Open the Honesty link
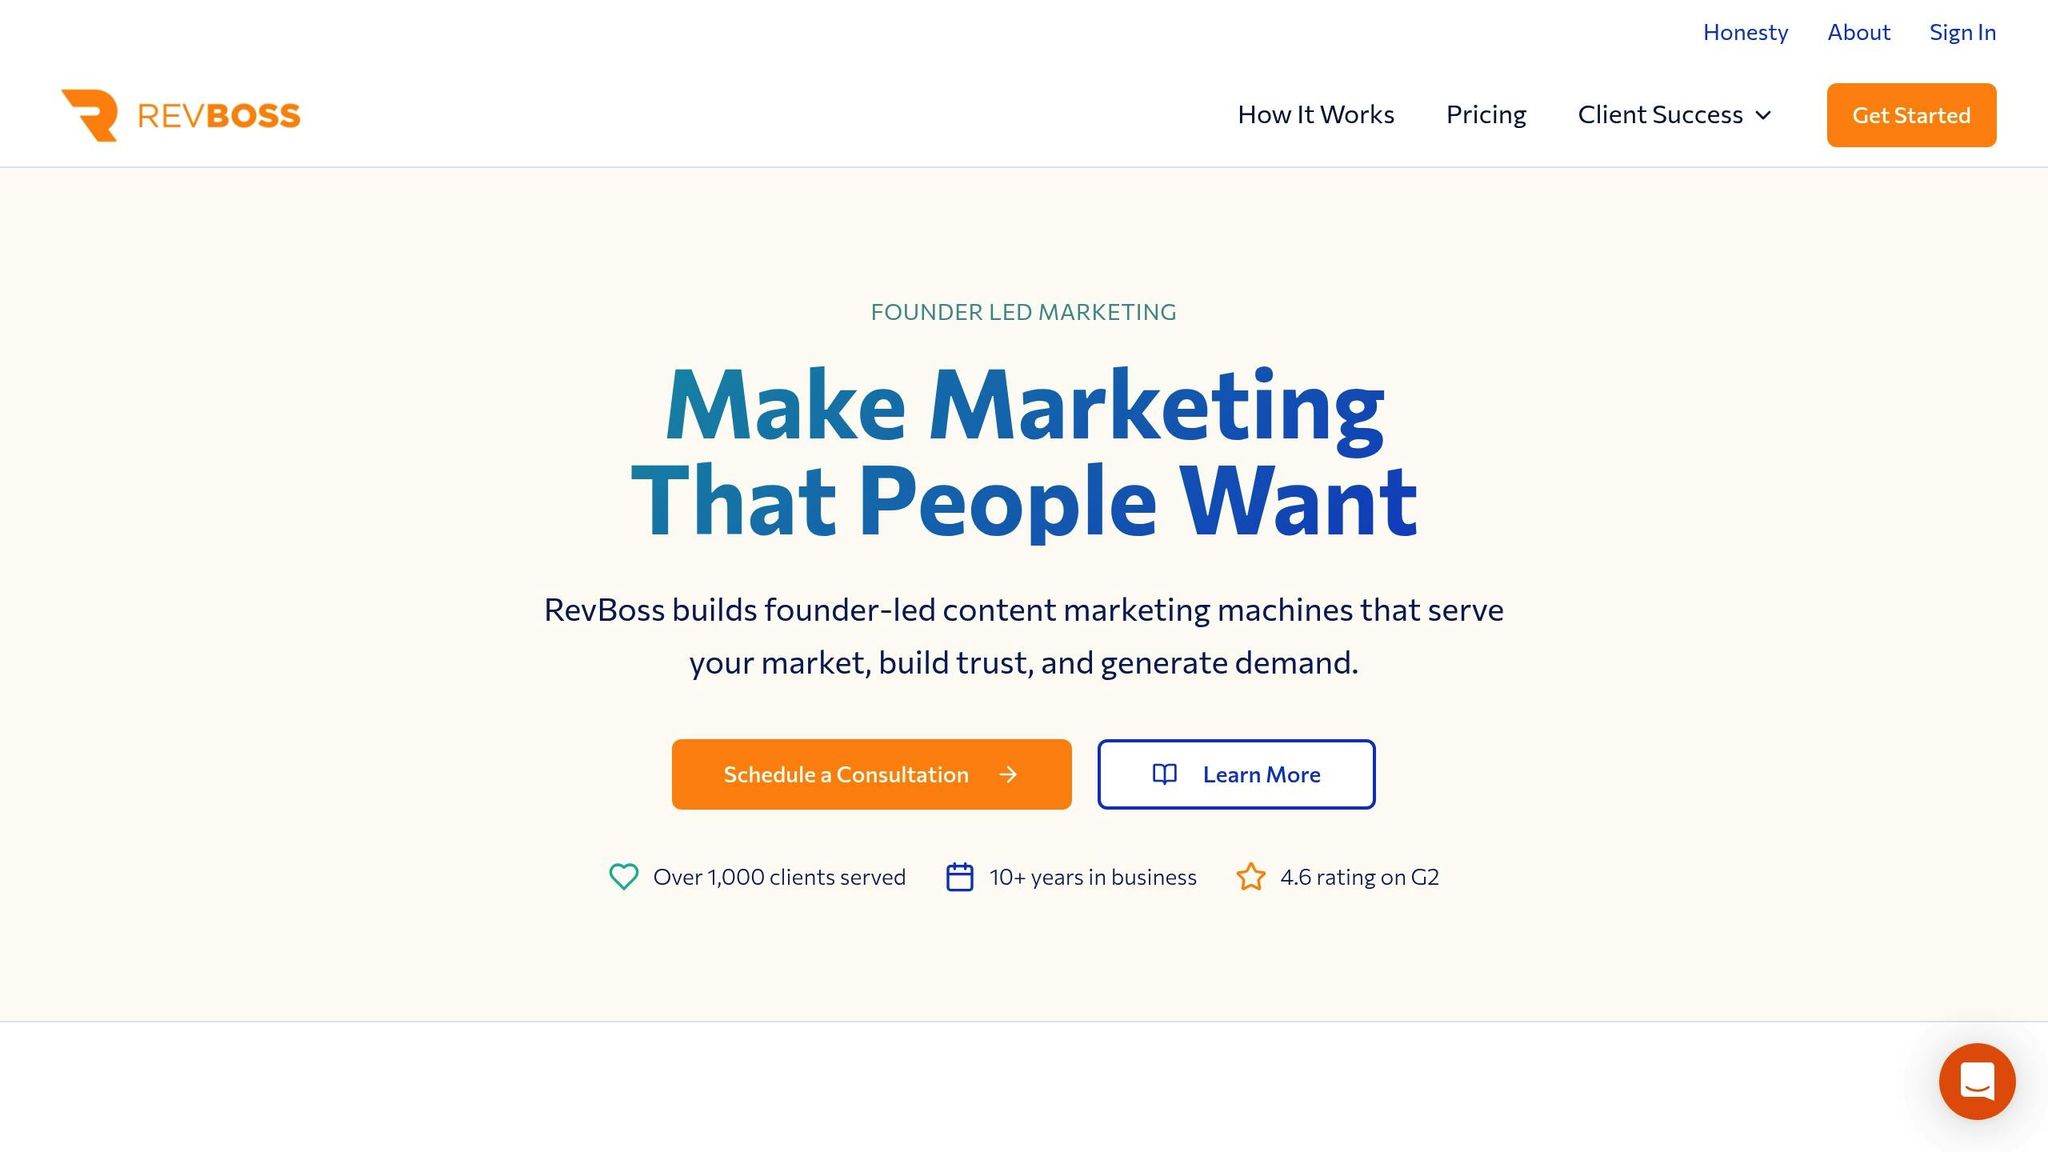This screenshot has height=1152, width=2048. click(1745, 32)
